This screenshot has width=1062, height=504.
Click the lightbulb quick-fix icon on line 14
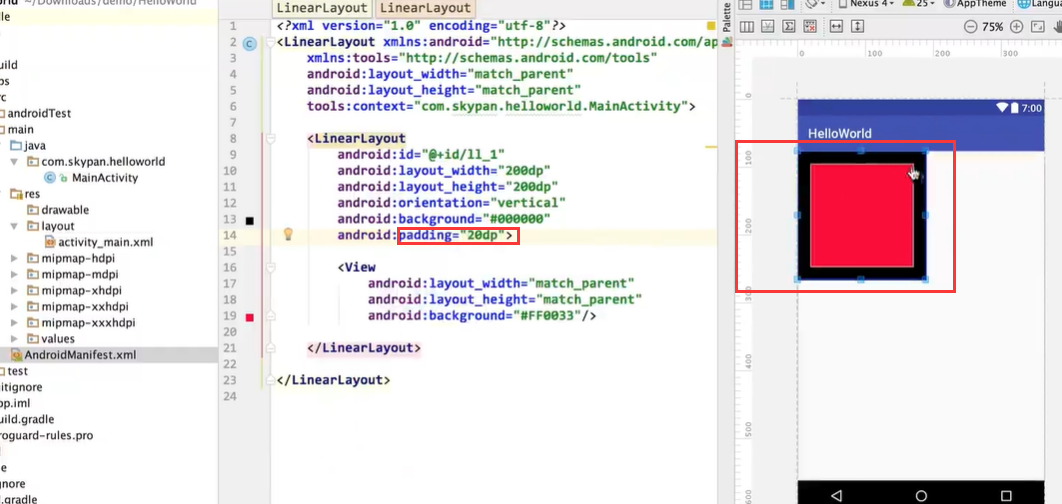(x=288, y=234)
